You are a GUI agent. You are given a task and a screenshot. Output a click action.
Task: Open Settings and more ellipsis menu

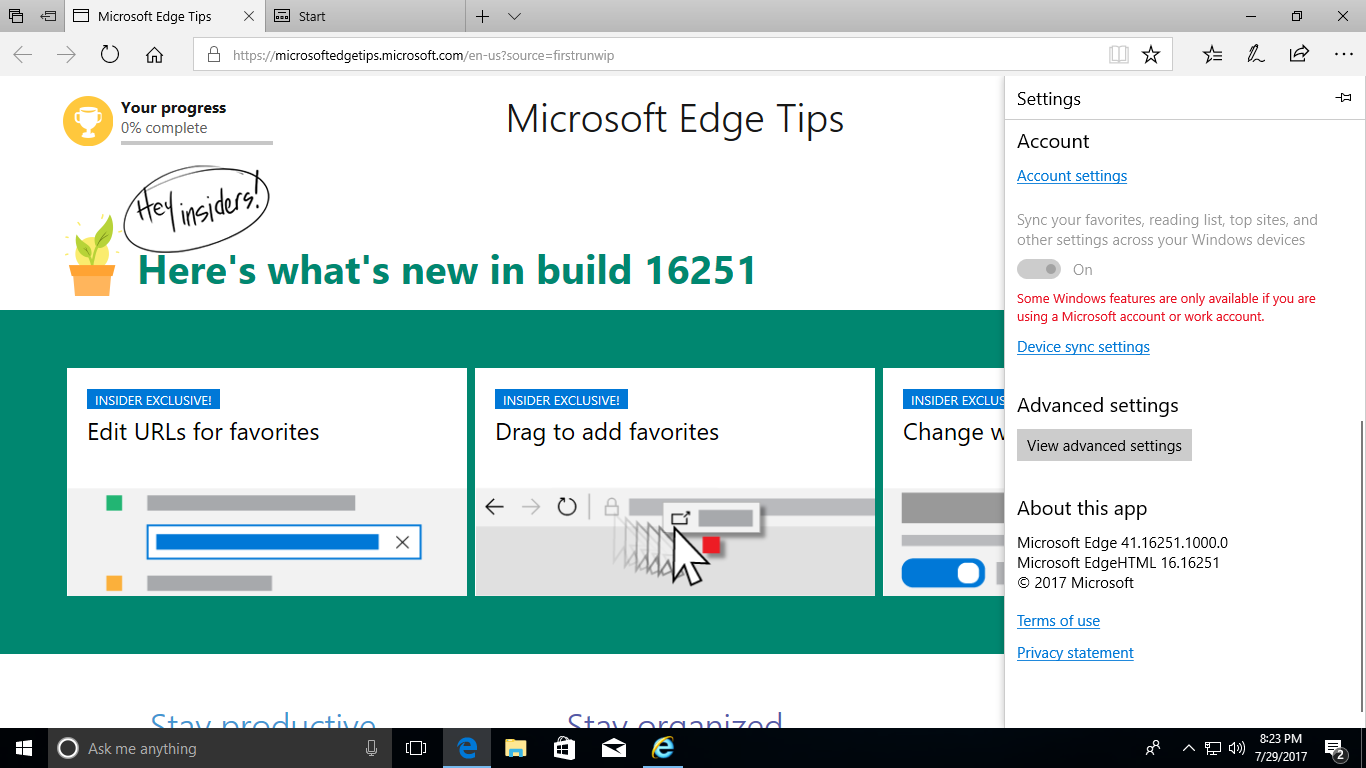[1343, 55]
